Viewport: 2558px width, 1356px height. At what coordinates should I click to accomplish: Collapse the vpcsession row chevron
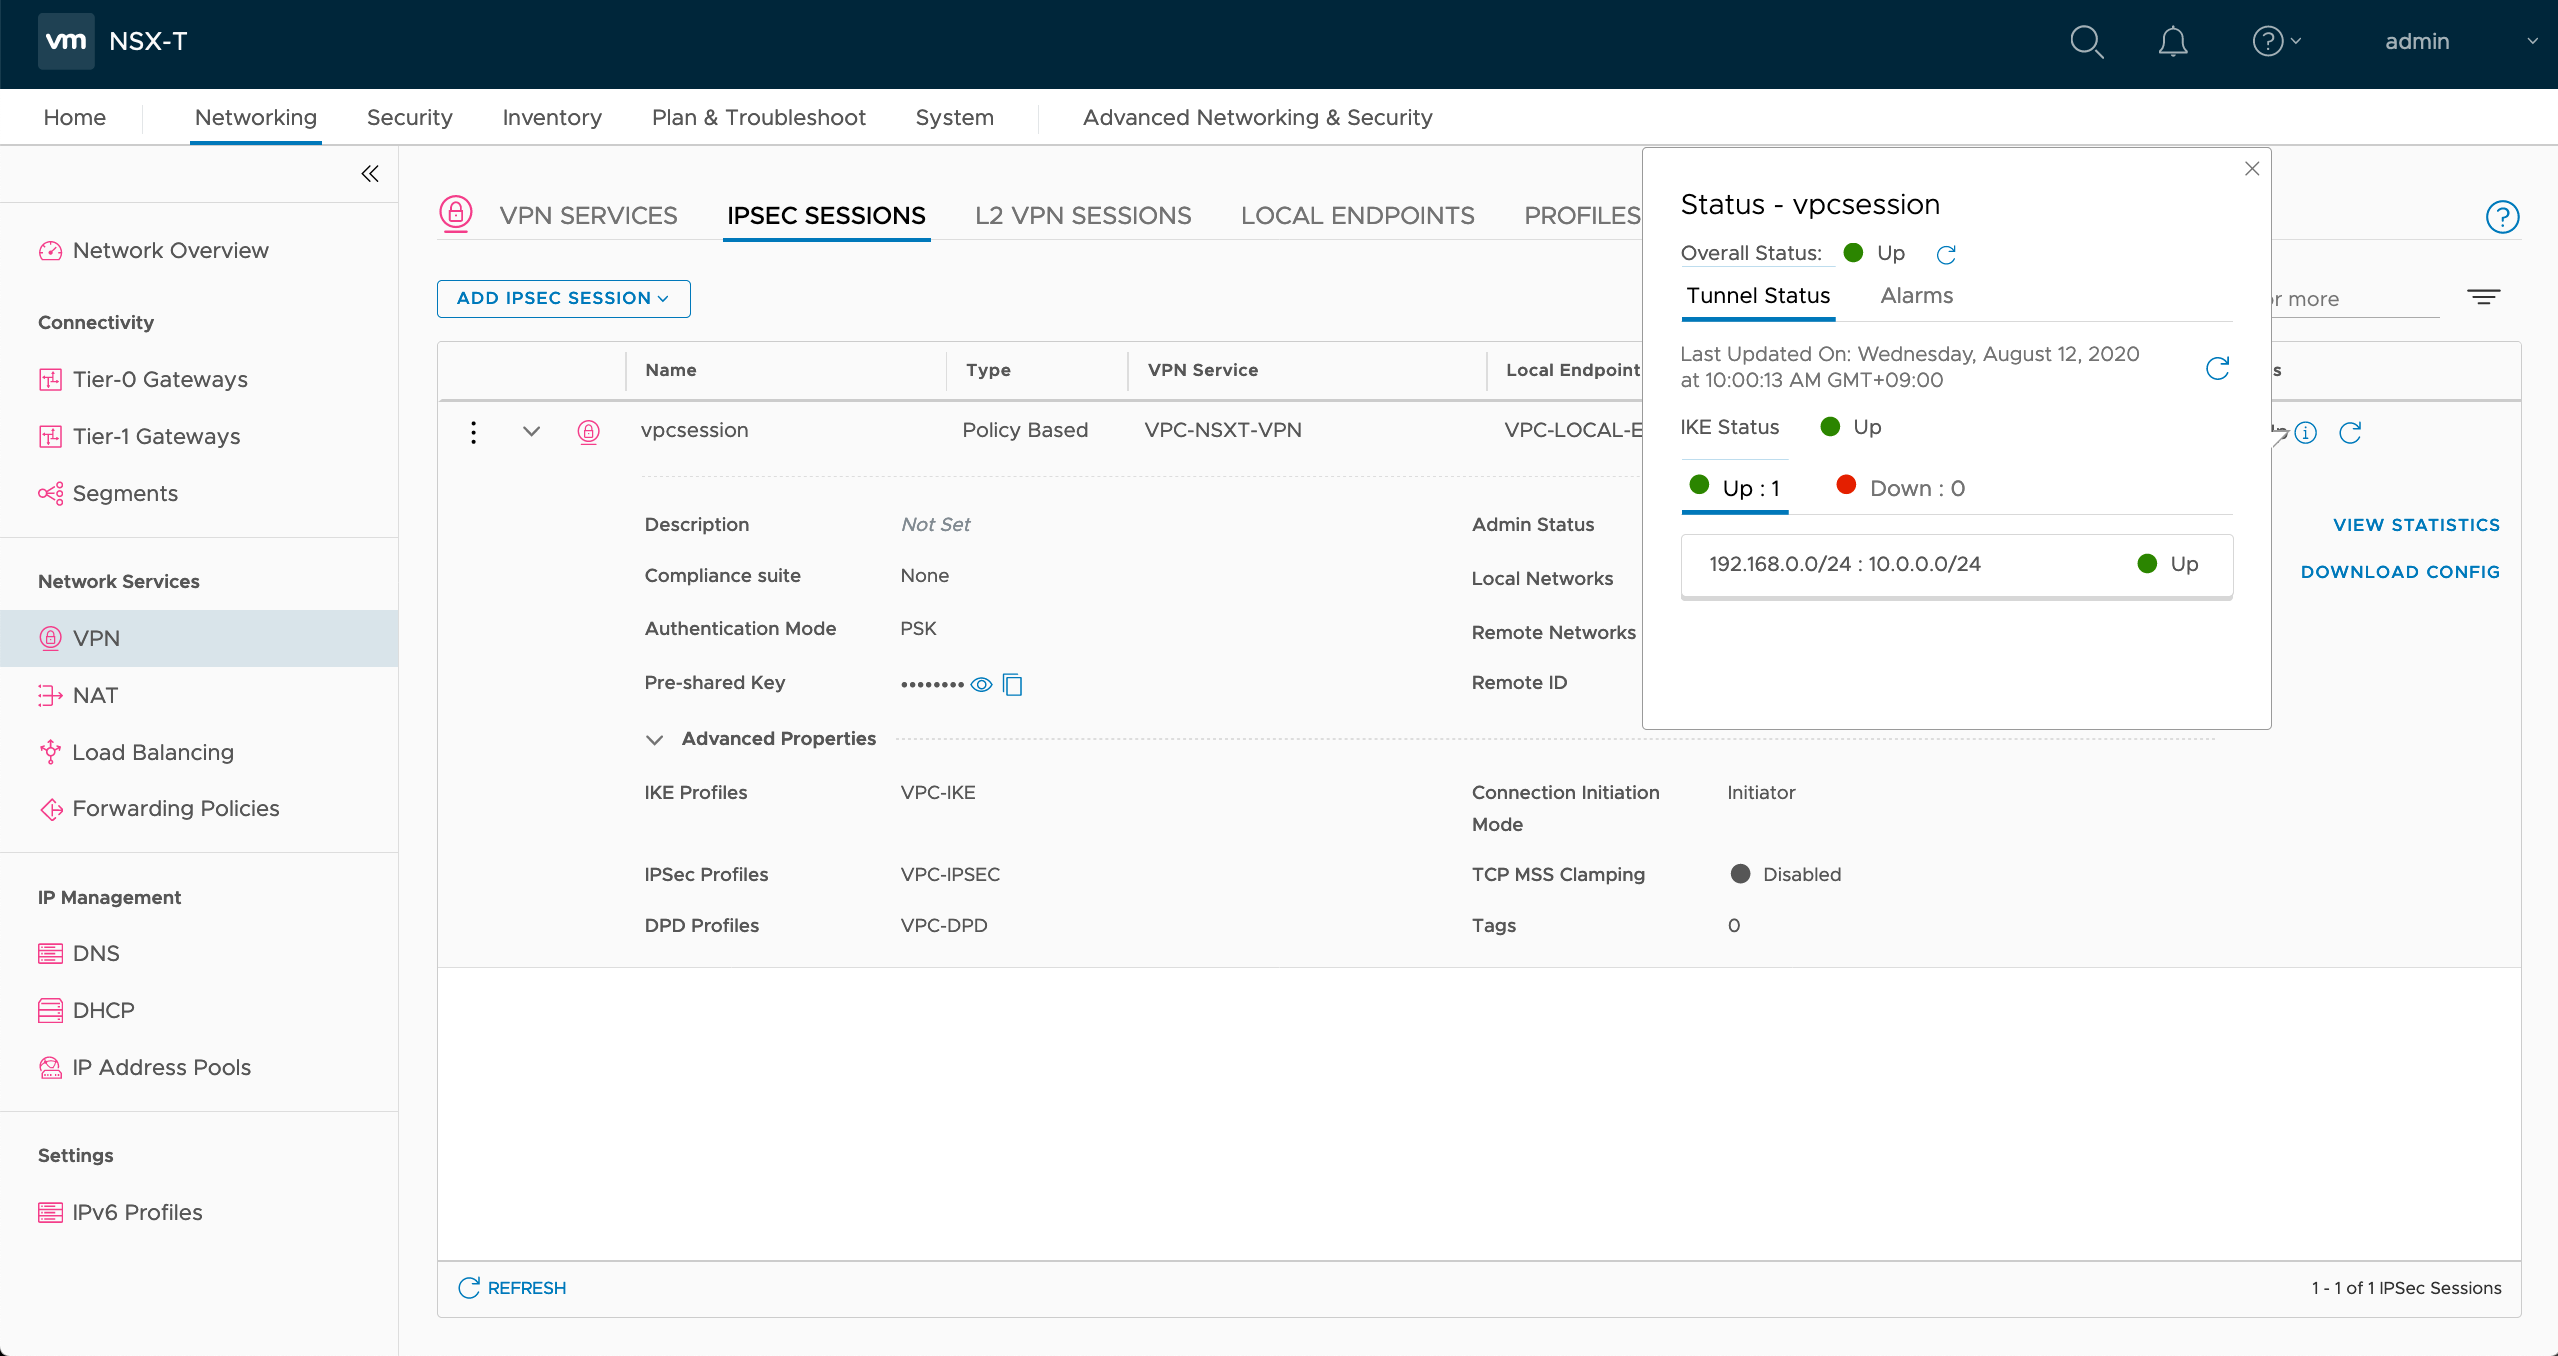531,431
